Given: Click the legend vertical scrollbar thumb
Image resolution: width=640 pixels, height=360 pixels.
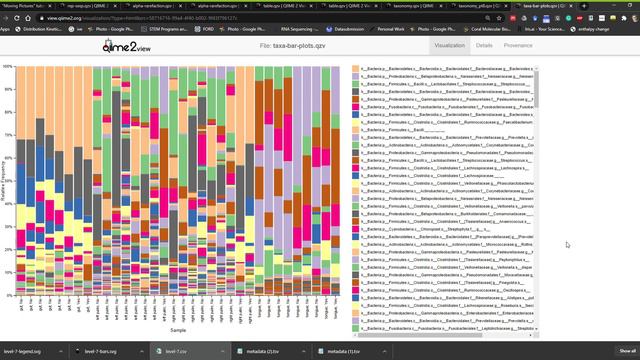Looking at the screenshot, I should tap(536, 90).
